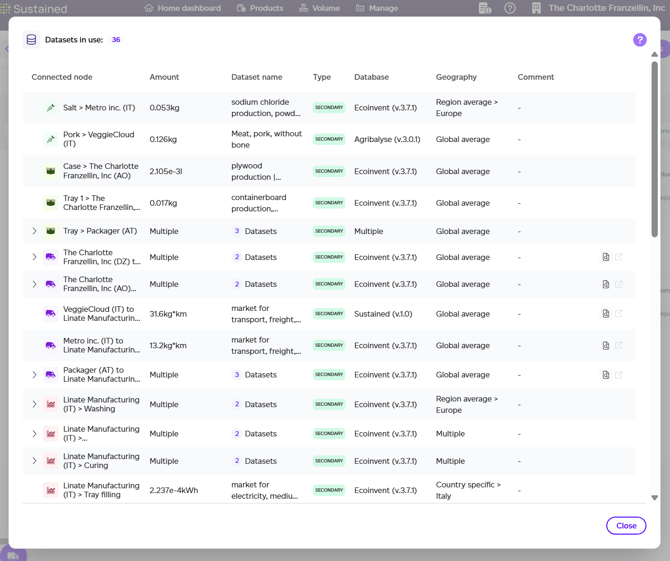Expand Linate Manufacturing (IT) > Washing row
This screenshot has height=561, width=670.
[34, 404]
